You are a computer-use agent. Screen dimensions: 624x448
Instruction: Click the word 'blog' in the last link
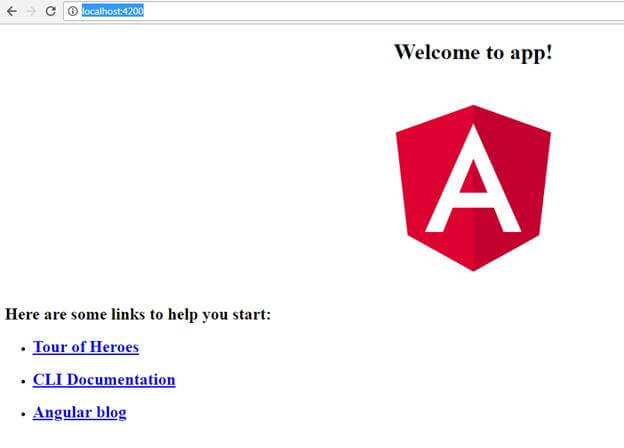[111, 413]
